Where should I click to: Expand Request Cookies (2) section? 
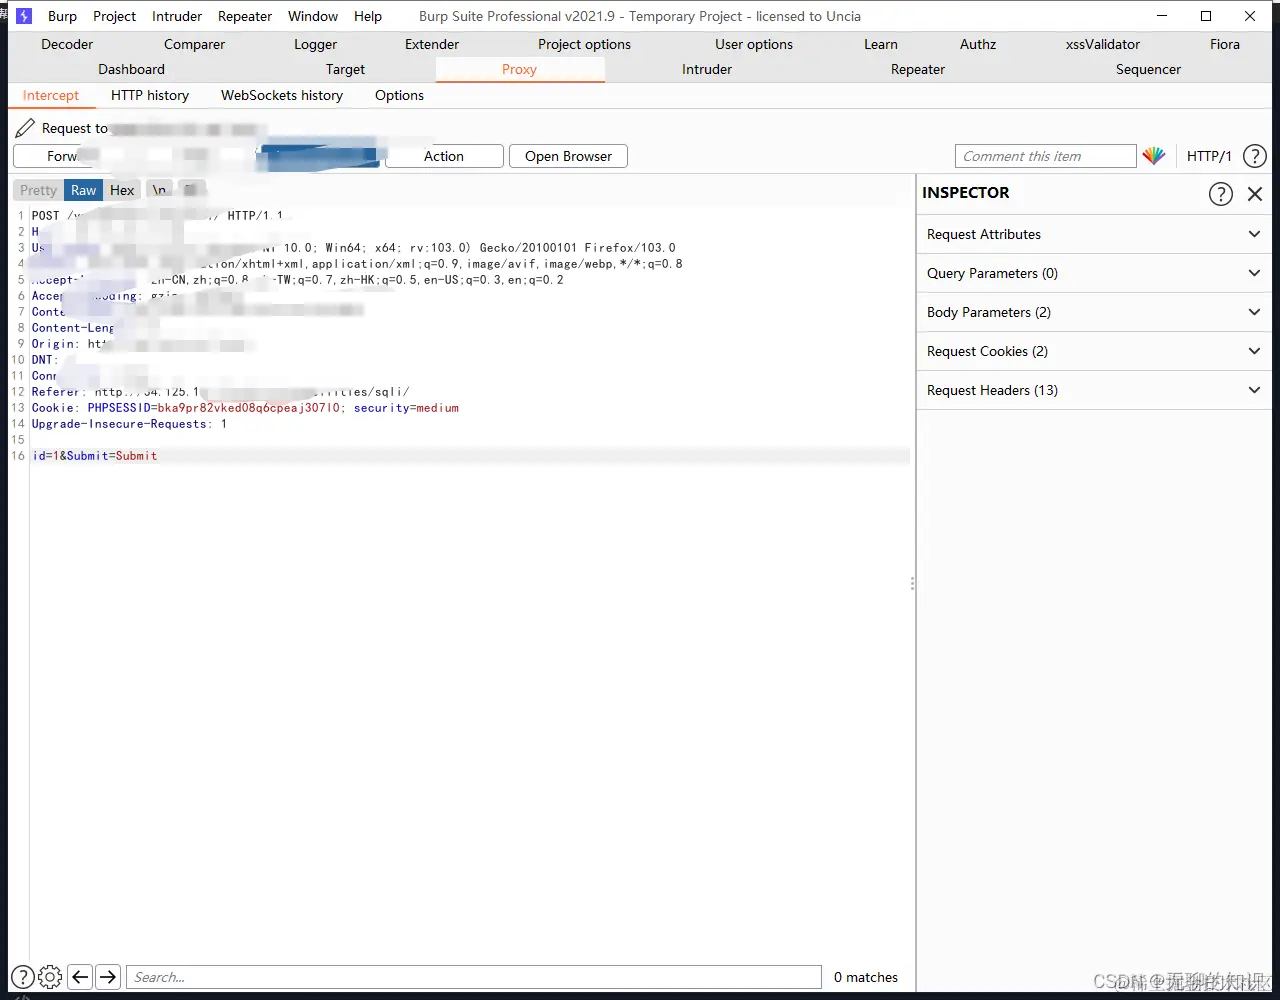(1094, 351)
